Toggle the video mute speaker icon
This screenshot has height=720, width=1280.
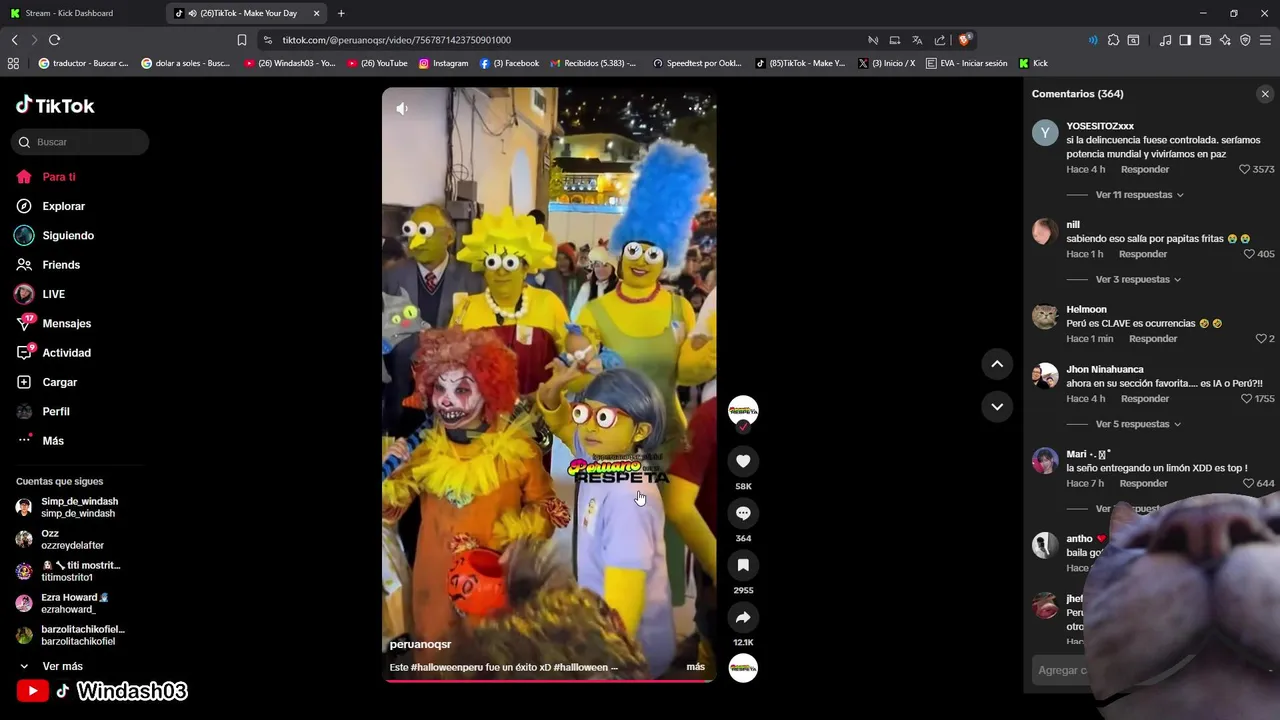pyautogui.click(x=402, y=108)
